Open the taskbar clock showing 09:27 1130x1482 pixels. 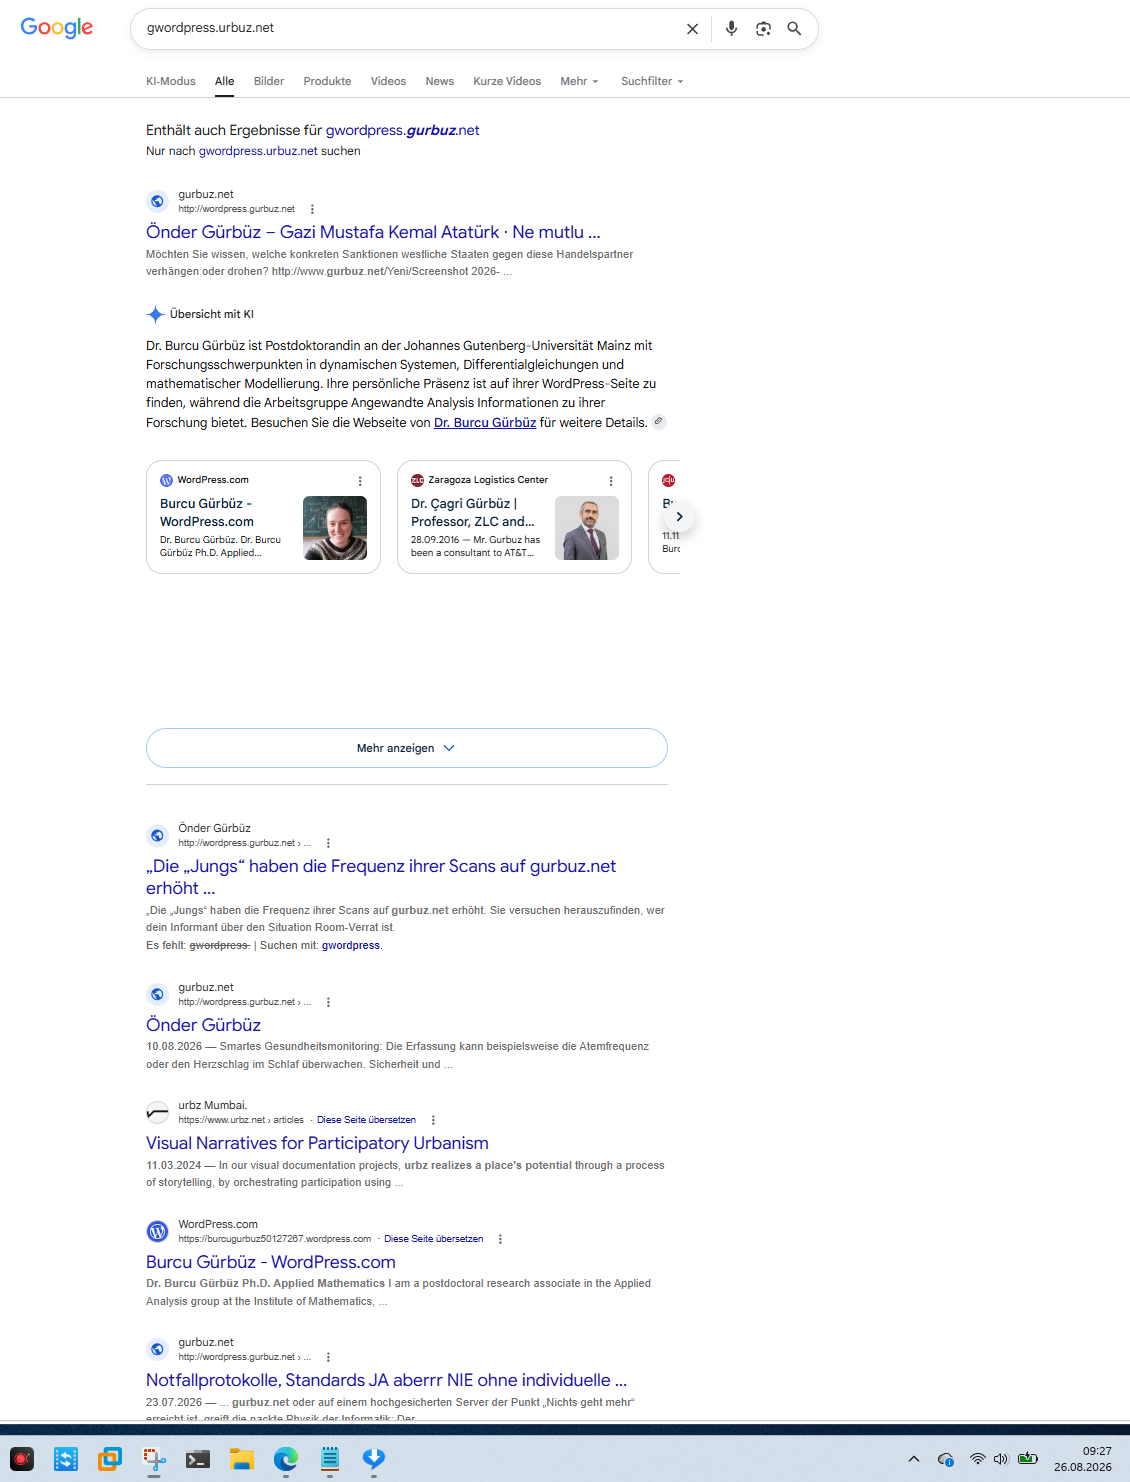[1083, 1459]
